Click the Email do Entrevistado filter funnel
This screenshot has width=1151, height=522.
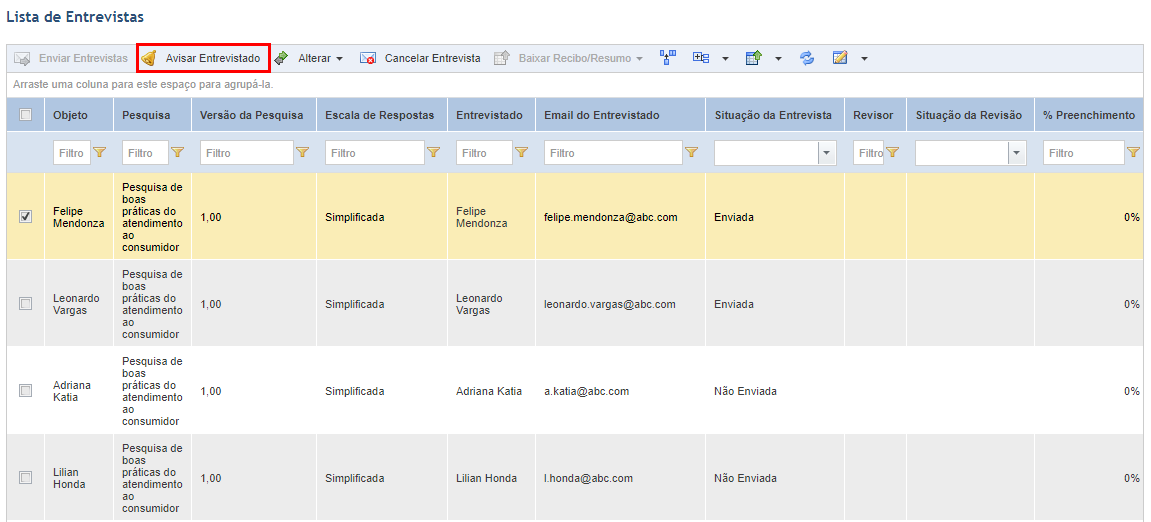click(x=691, y=153)
